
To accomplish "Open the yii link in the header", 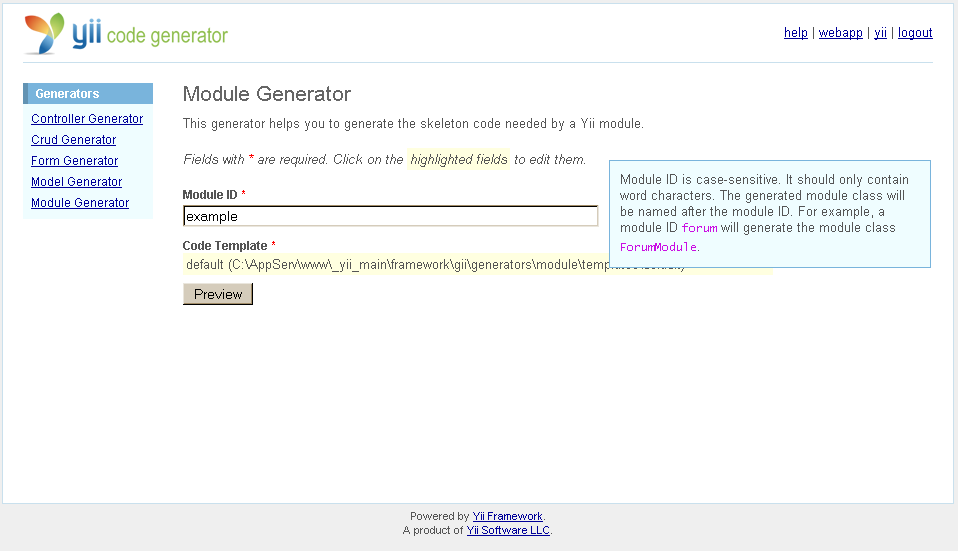I will (x=880, y=33).
